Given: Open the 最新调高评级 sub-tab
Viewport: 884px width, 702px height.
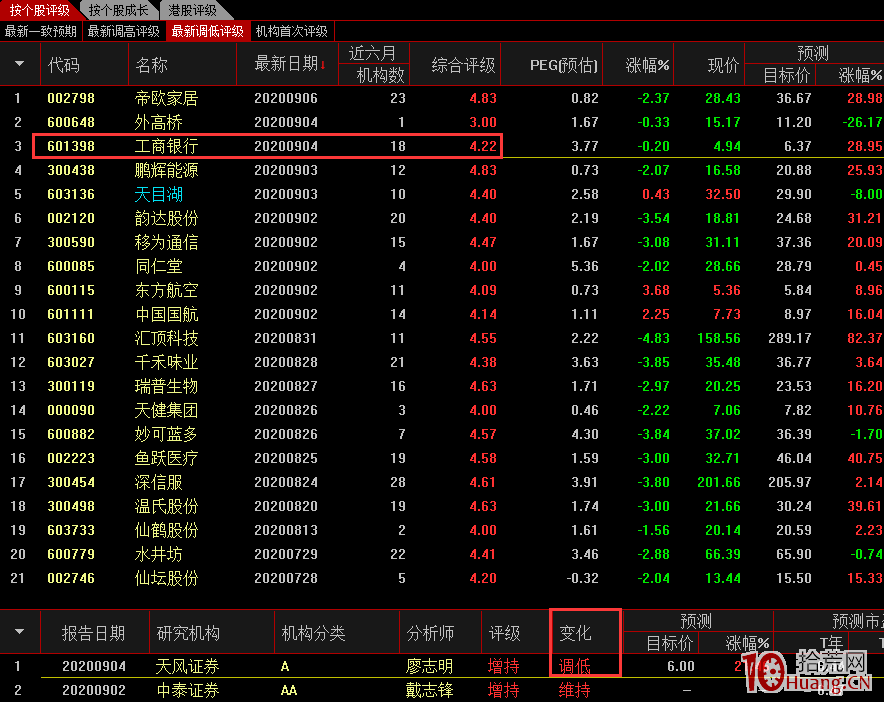Looking at the screenshot, I should tap(124, 31).
